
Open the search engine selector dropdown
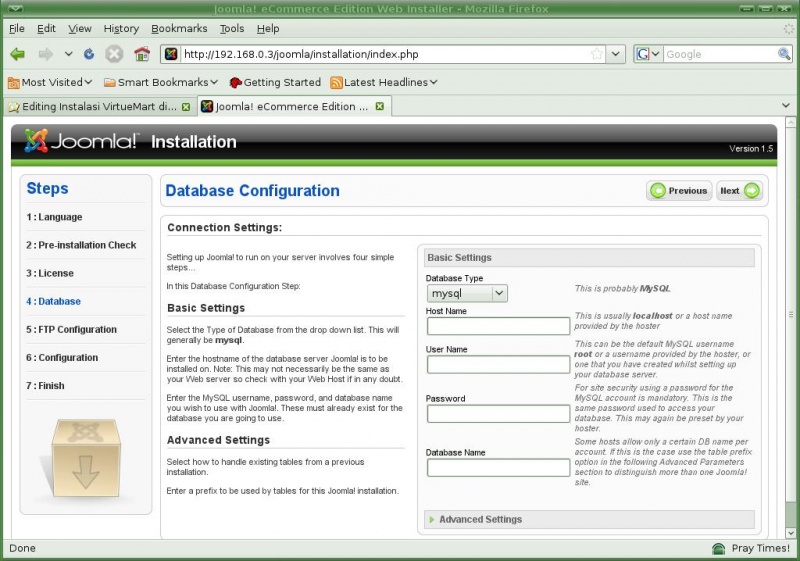(648, 54)
